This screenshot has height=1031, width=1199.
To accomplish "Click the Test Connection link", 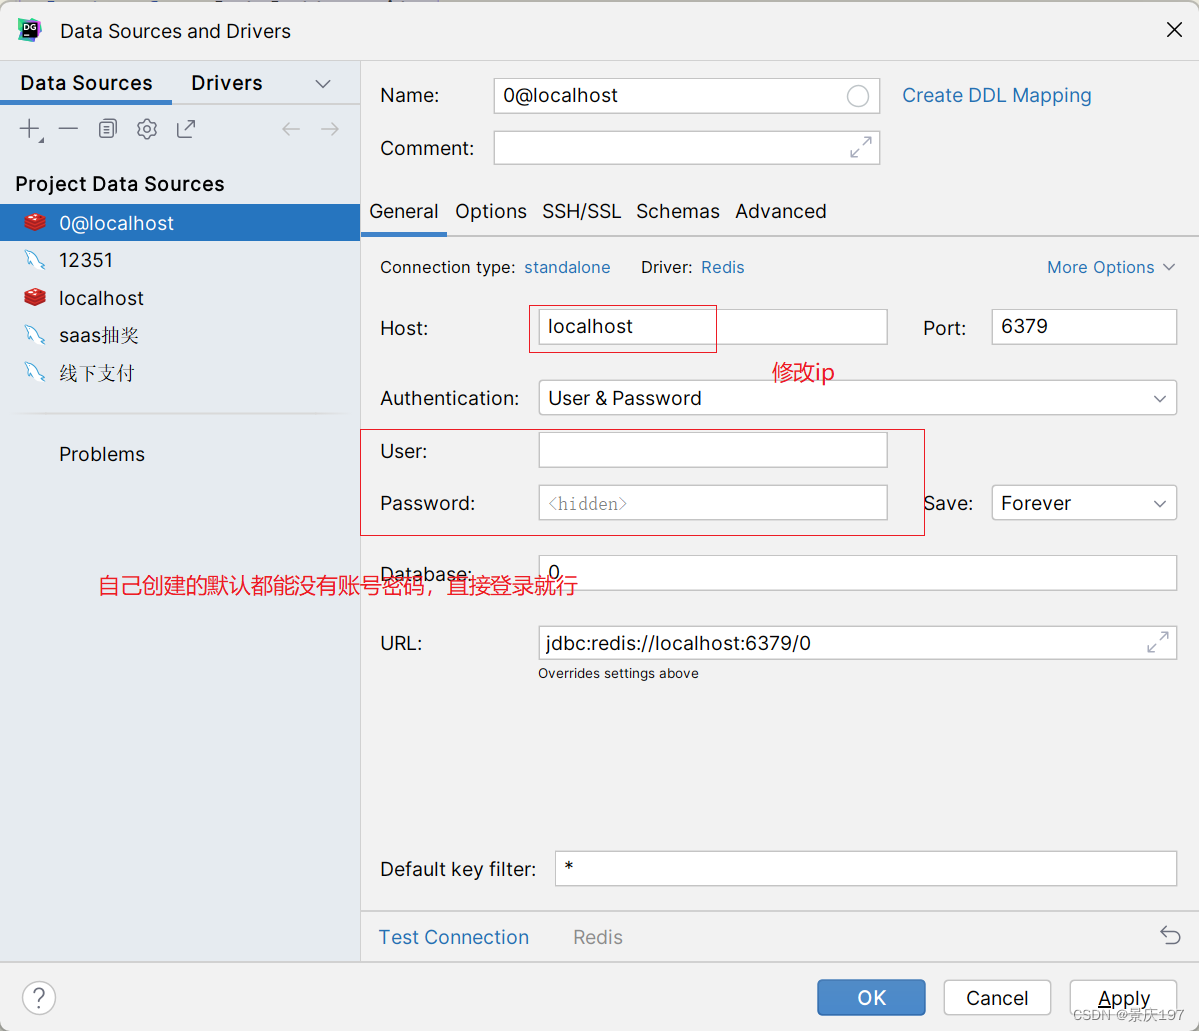I will point(453,937).
